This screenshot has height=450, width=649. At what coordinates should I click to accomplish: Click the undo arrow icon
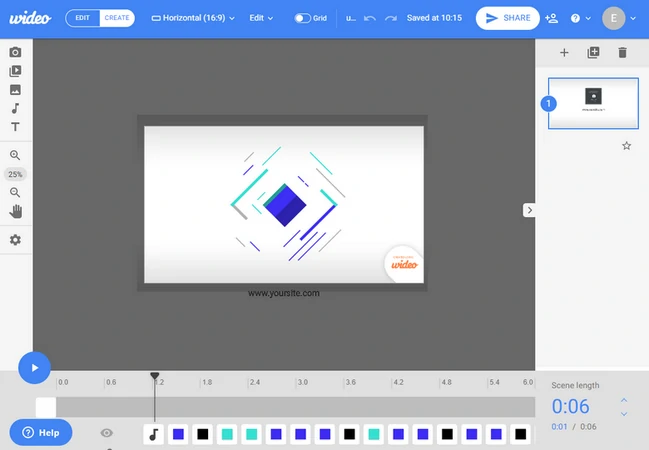point(370,18)
